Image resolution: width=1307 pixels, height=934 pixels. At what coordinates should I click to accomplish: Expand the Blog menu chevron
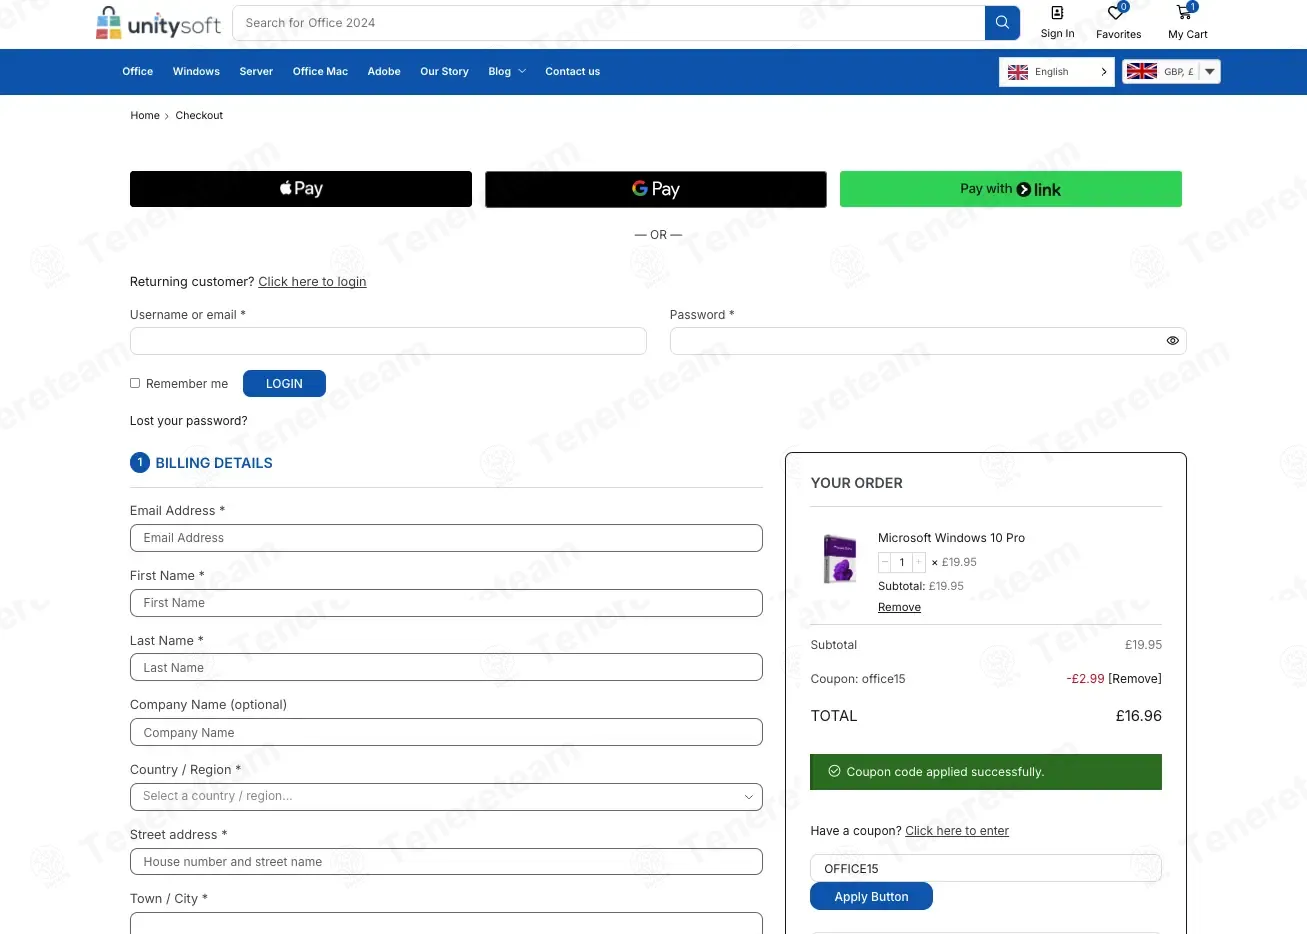tap(522, 71)
